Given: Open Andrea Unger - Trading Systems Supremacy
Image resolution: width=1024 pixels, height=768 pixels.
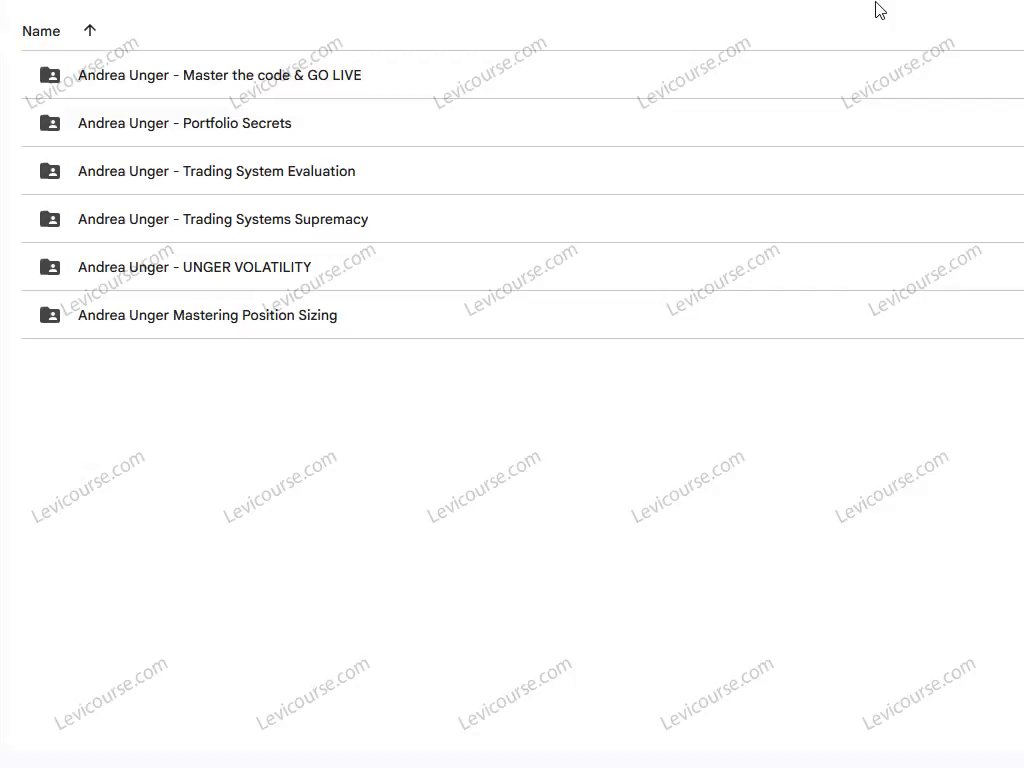Looking at the screenshot, I should (x=223, y=219).
